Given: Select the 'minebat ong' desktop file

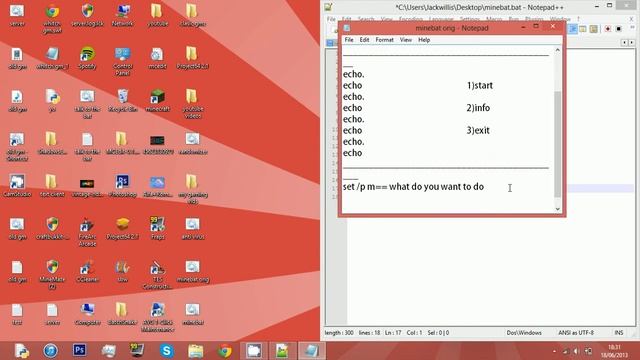Looking at the screenshot, I should click(x=193, y=271).
